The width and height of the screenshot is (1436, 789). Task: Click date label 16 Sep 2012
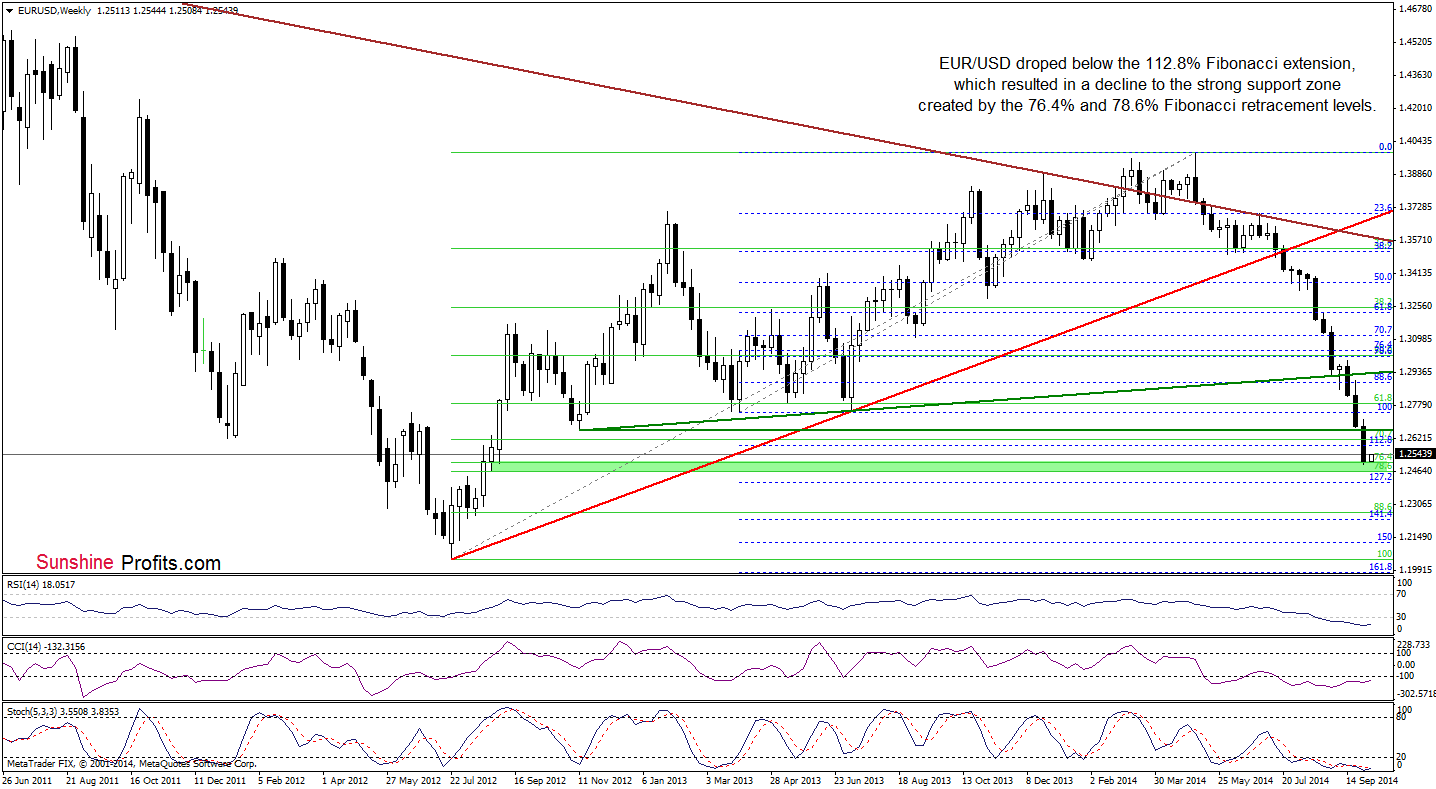539,779
